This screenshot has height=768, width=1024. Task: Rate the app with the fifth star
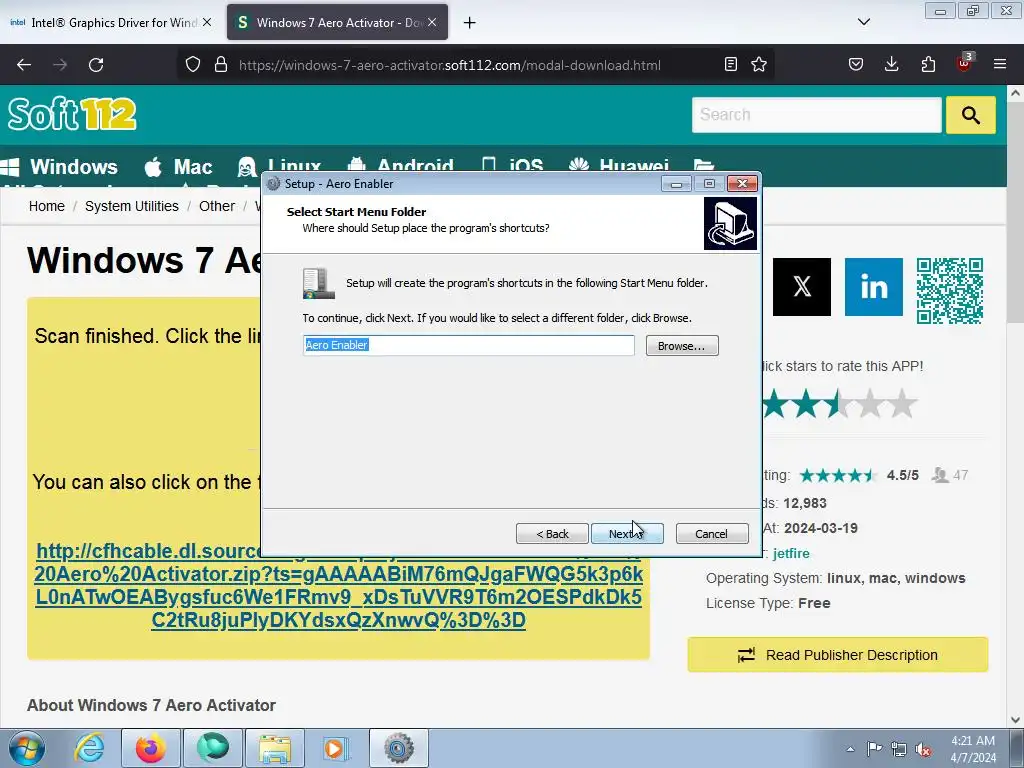coord(903,404)
